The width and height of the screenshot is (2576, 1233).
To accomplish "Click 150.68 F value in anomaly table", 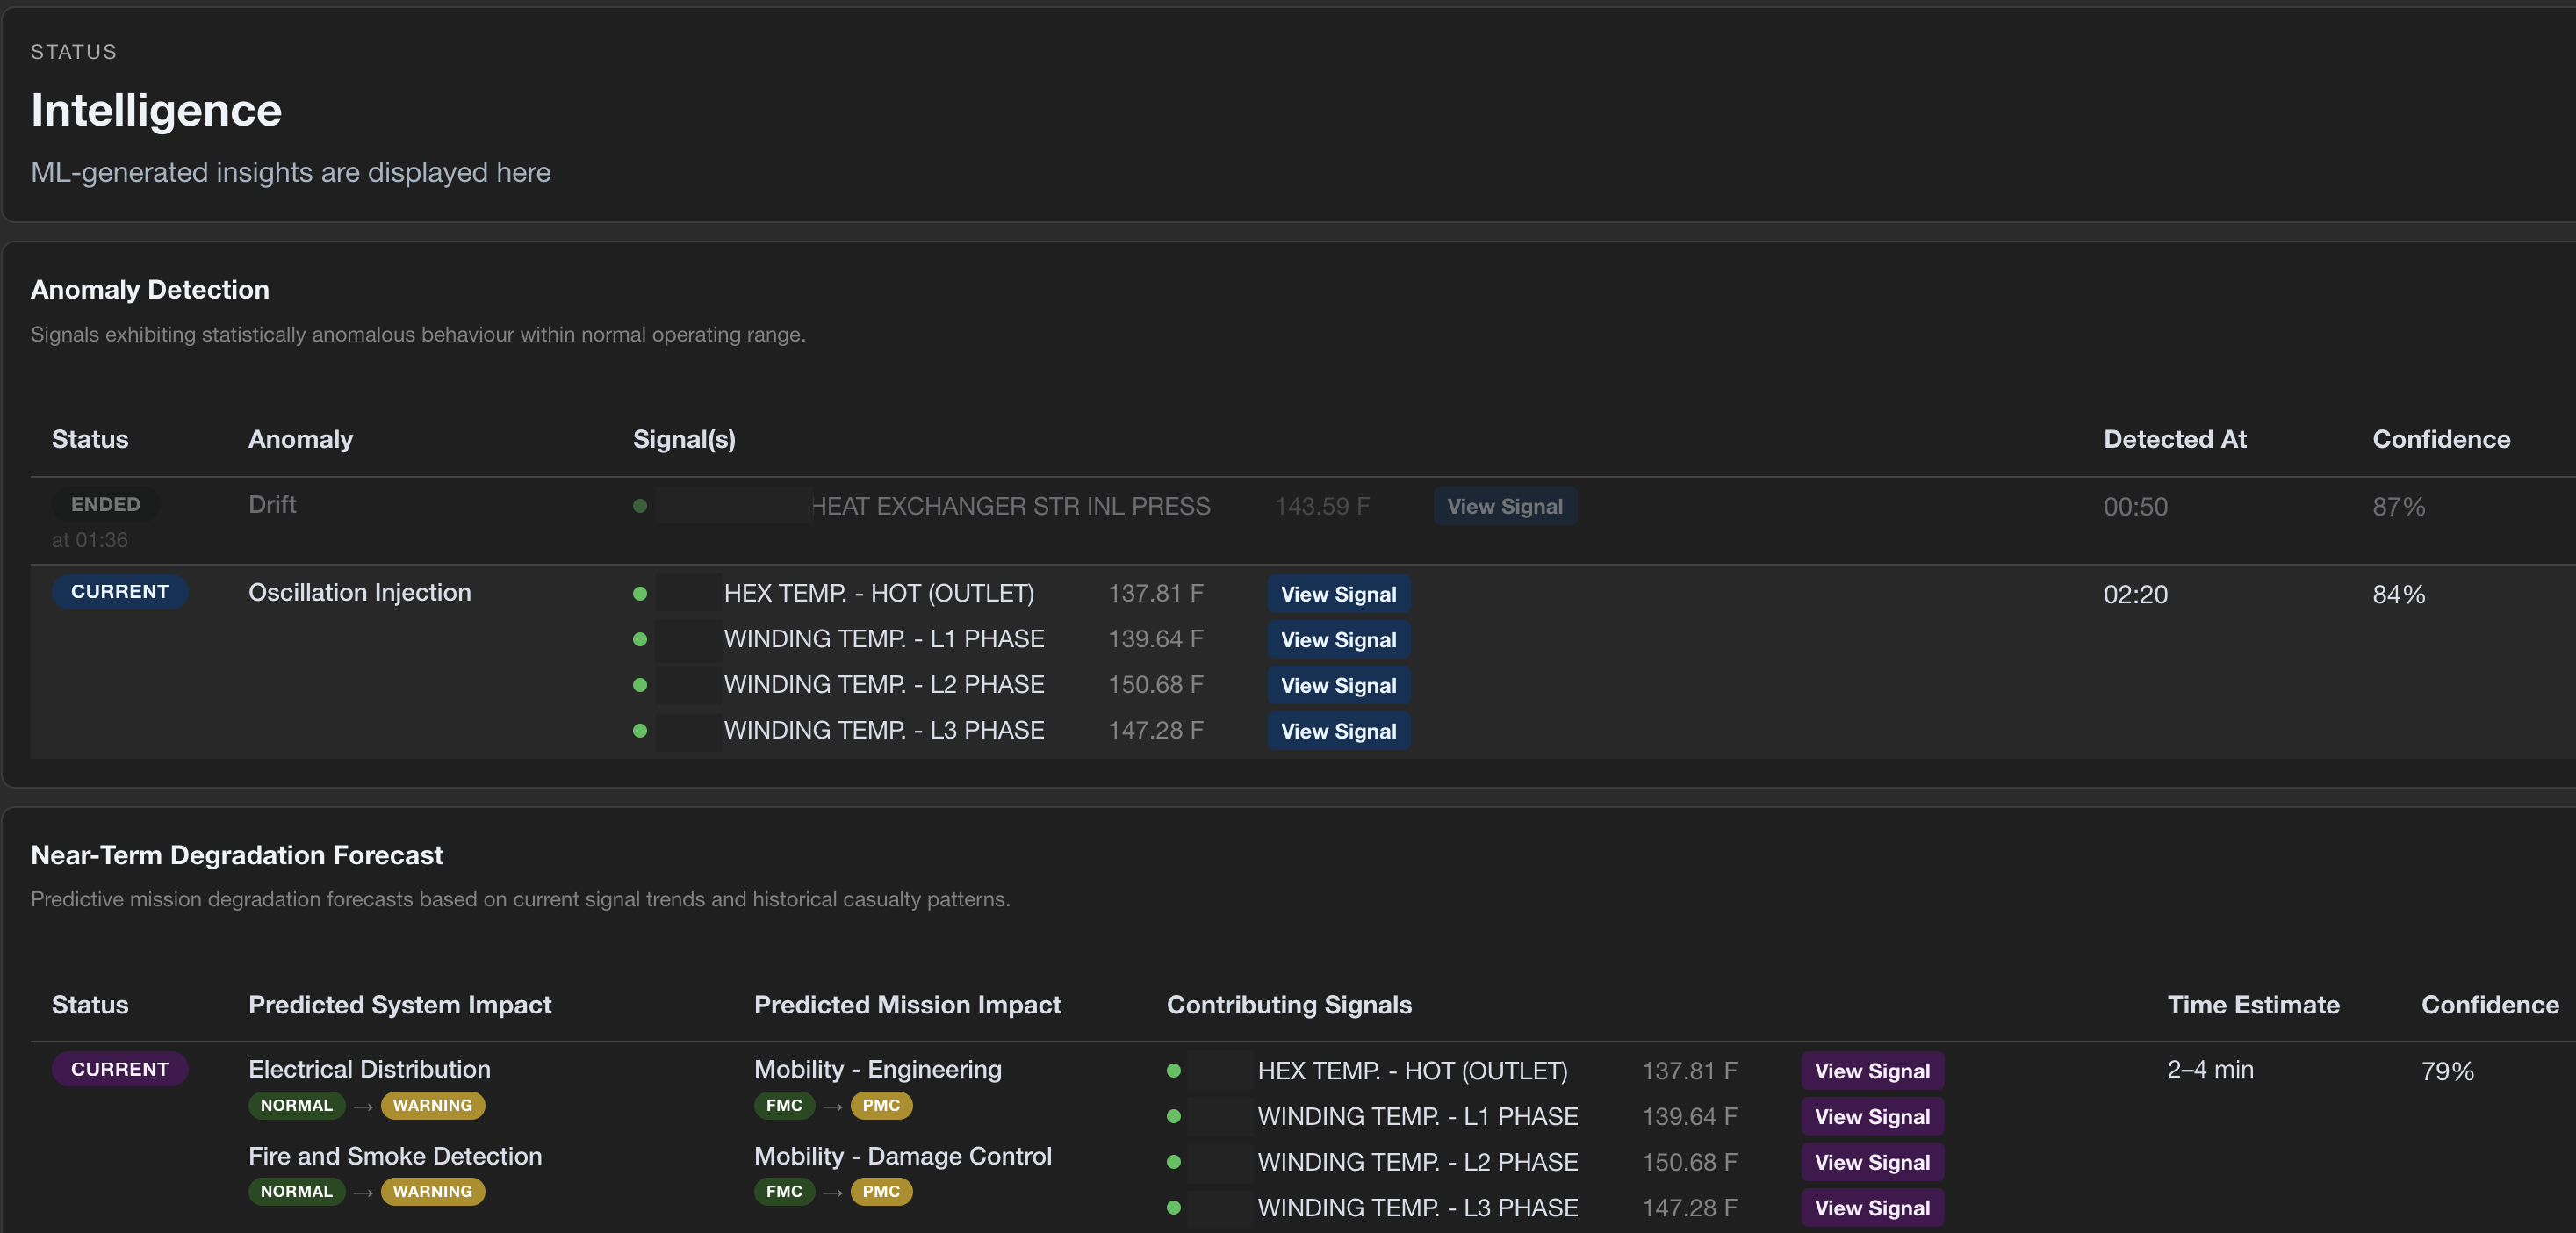I will pos(1155,684).
